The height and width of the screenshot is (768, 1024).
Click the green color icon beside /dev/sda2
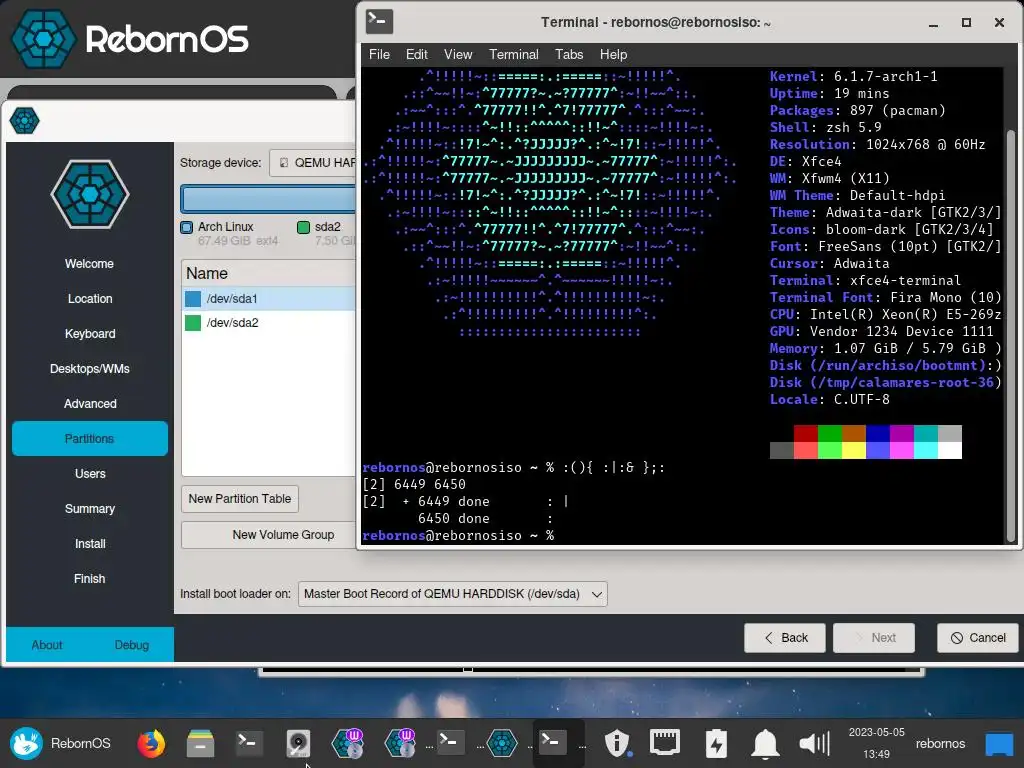[193, 323]
